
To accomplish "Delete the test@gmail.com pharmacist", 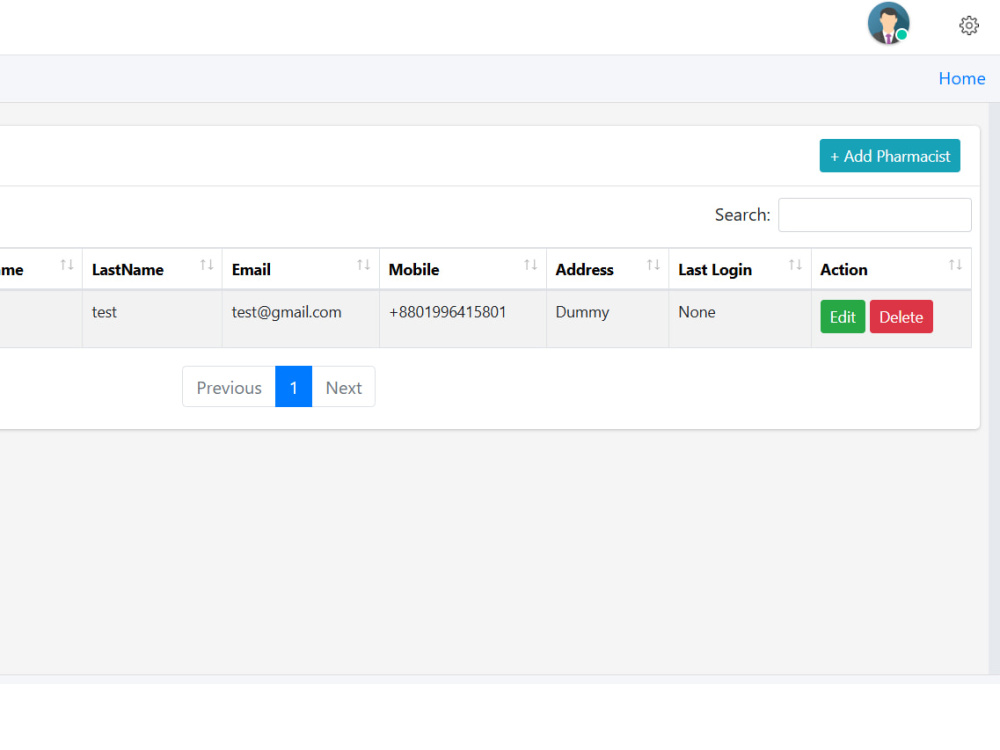I will pos(901,317).
